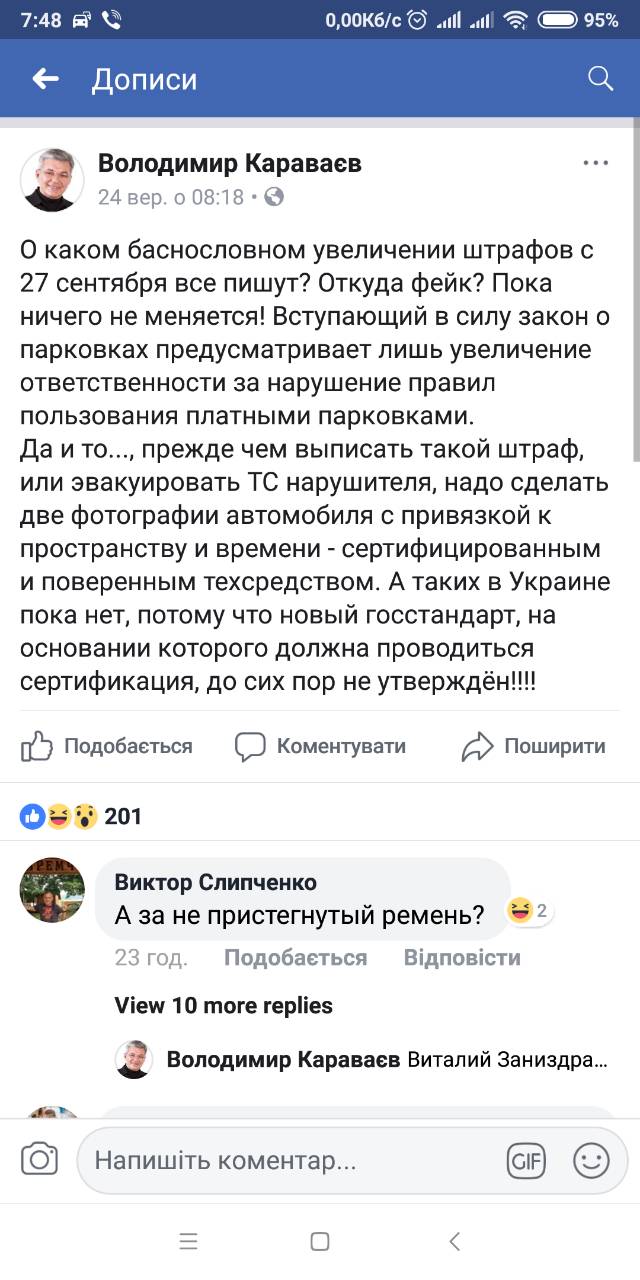Tap Володимир Караваєв profile photo

click(x=52, y=179)
